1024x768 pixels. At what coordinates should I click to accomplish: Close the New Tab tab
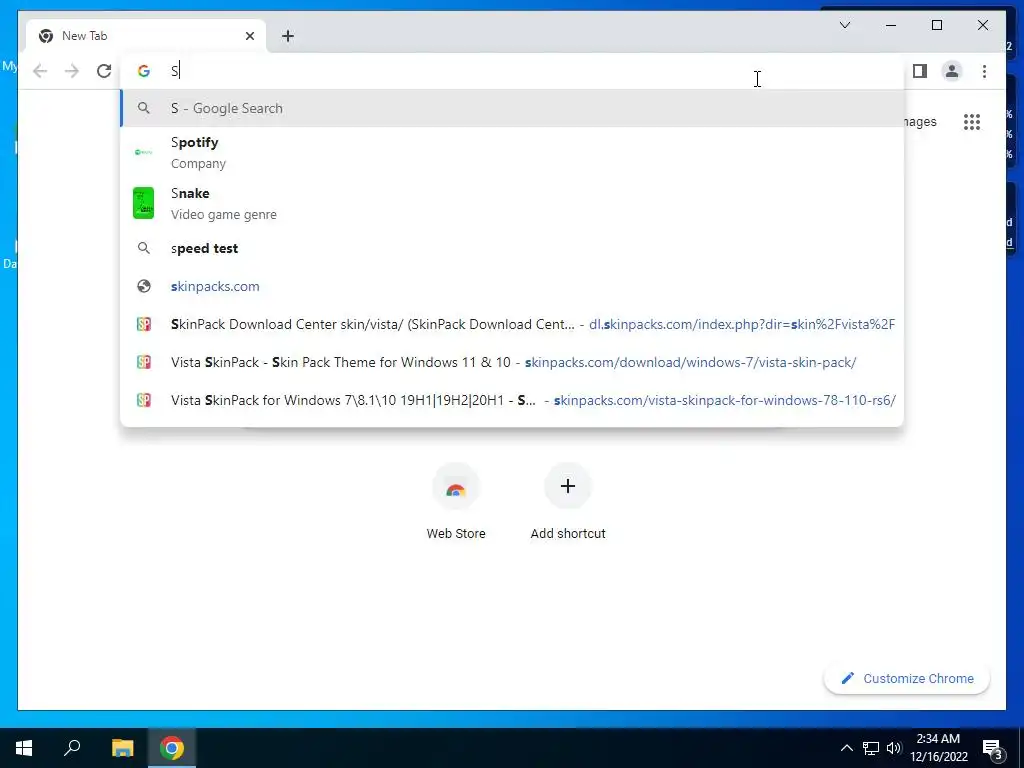tap(249, 36)
